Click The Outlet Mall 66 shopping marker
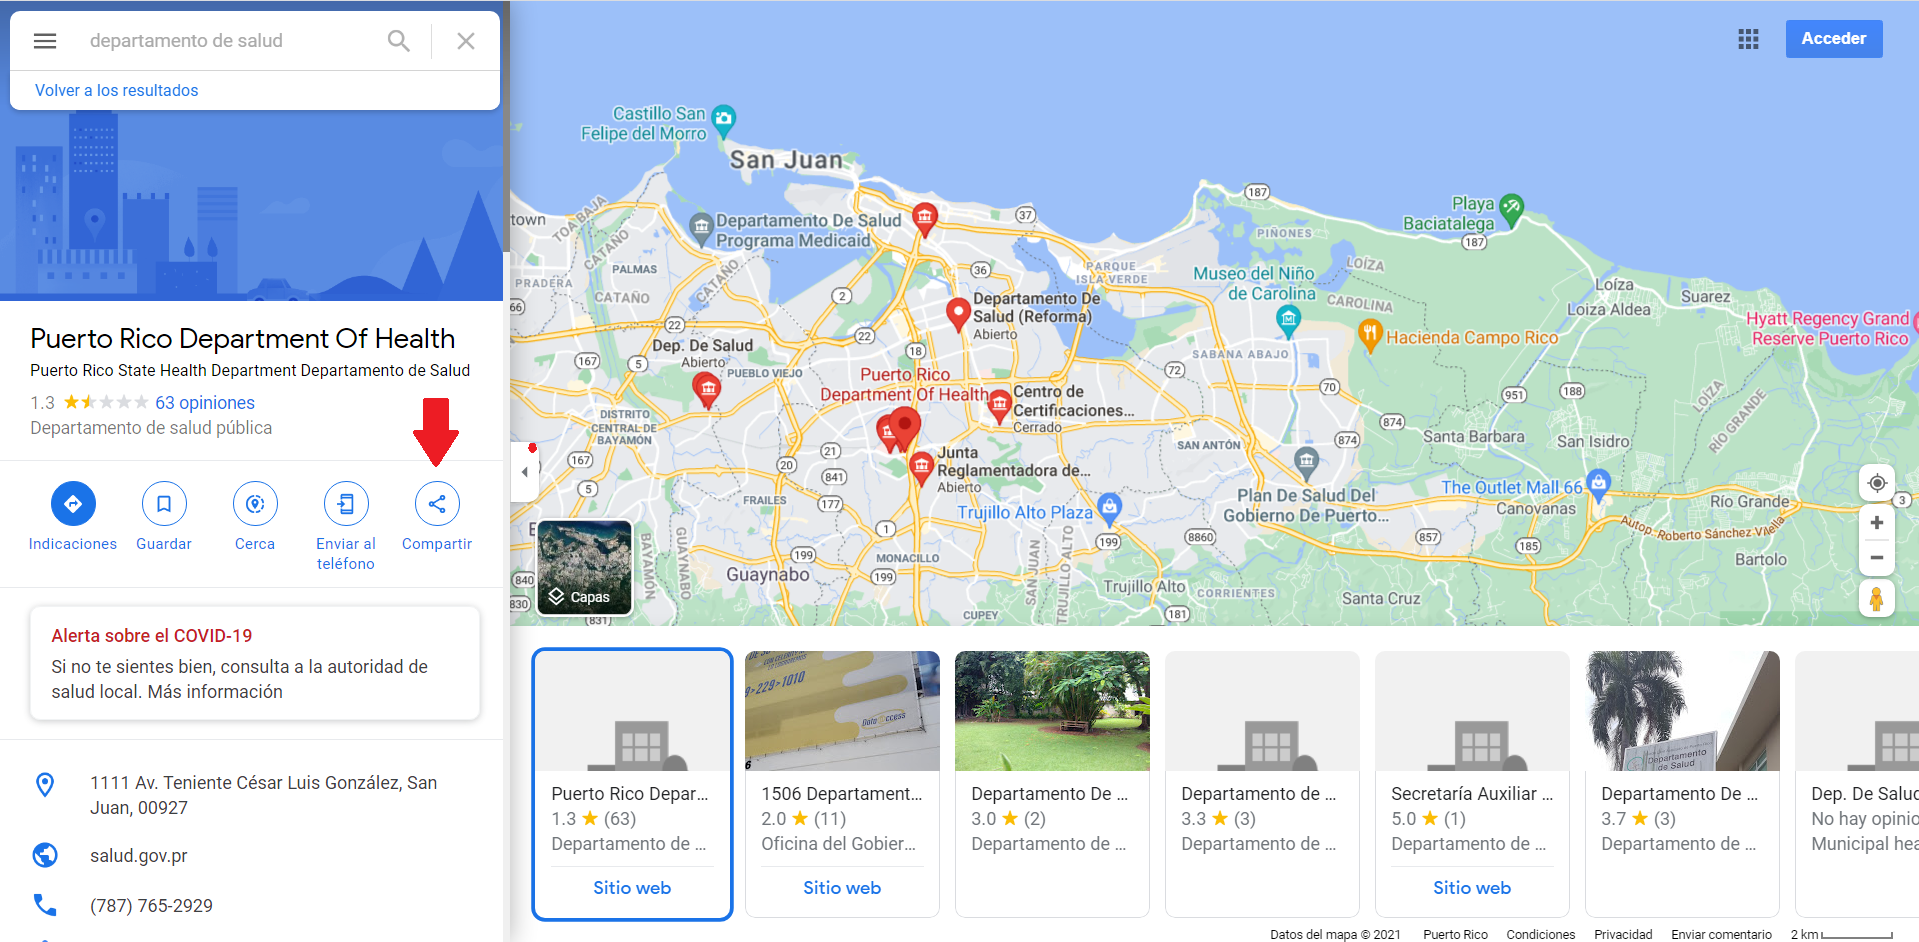Viewport: 1919px width, 942px height. [x=1598, y=484]
